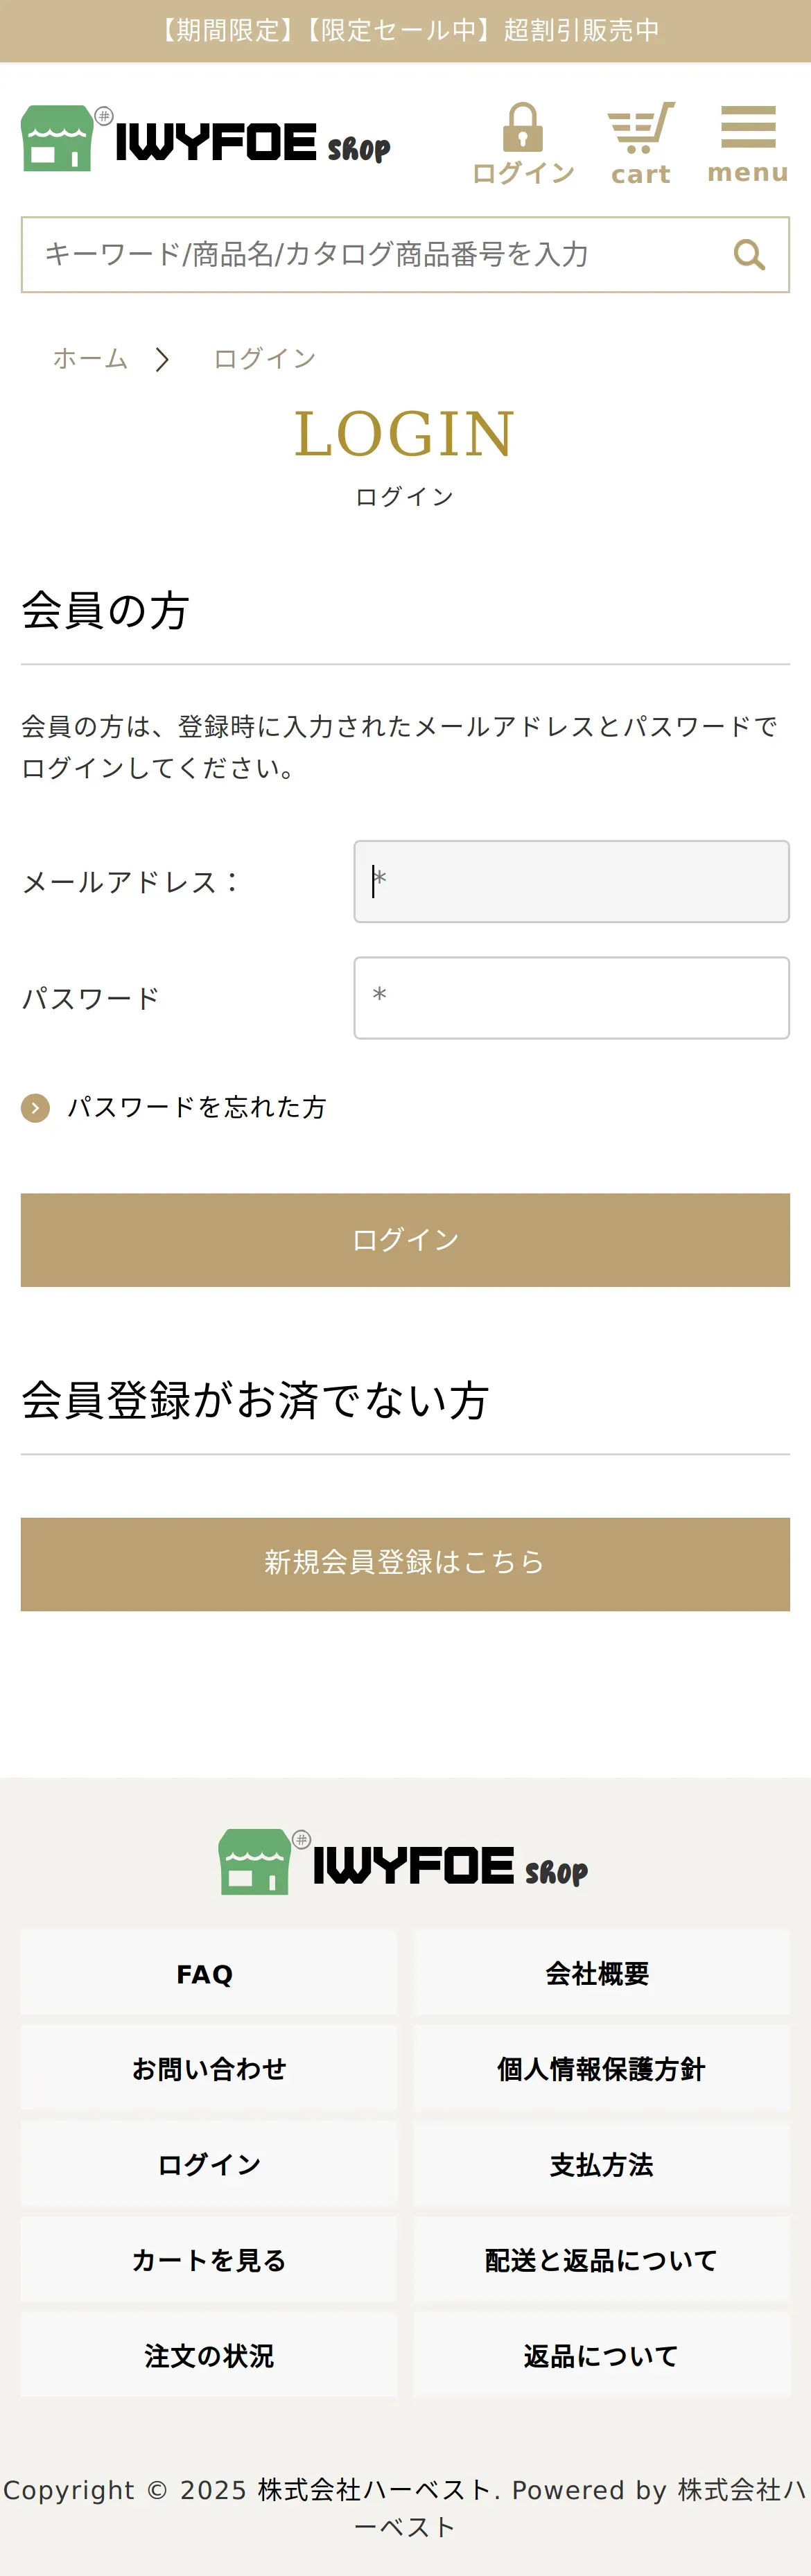Image resolution: width=811 pixels, height=2576 pixels.
Task: Click the breadcrumb chevron separator
Action: (x=162, y=359)
